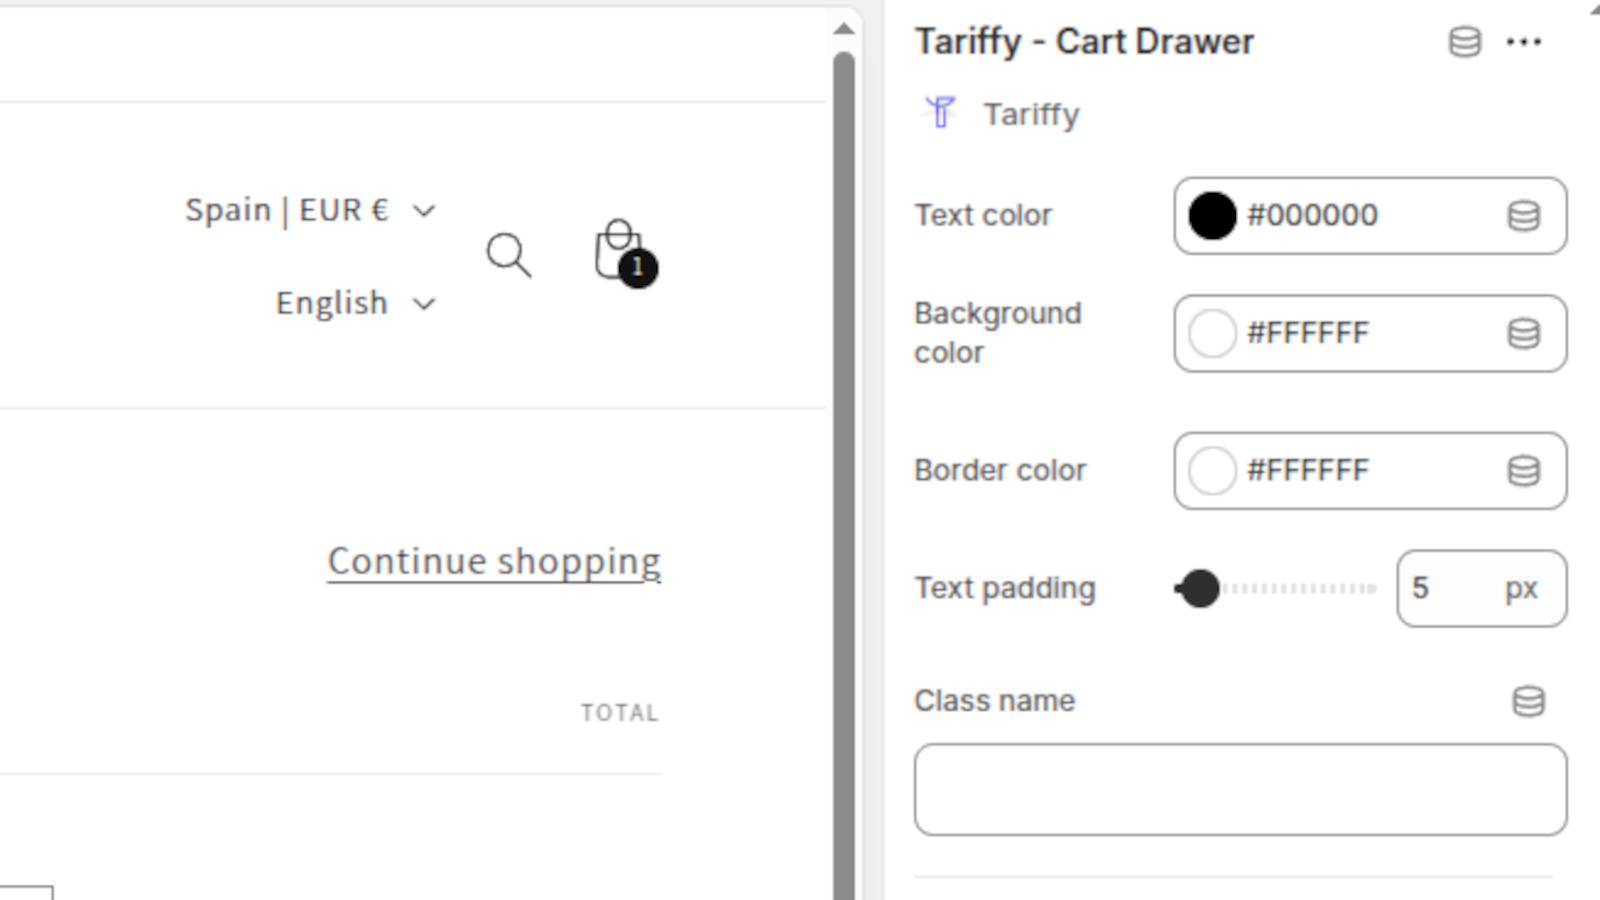Expand the Spain | EUR € country selector
The width and height of the screenshot is (1600, 900).
click(311, 211)
